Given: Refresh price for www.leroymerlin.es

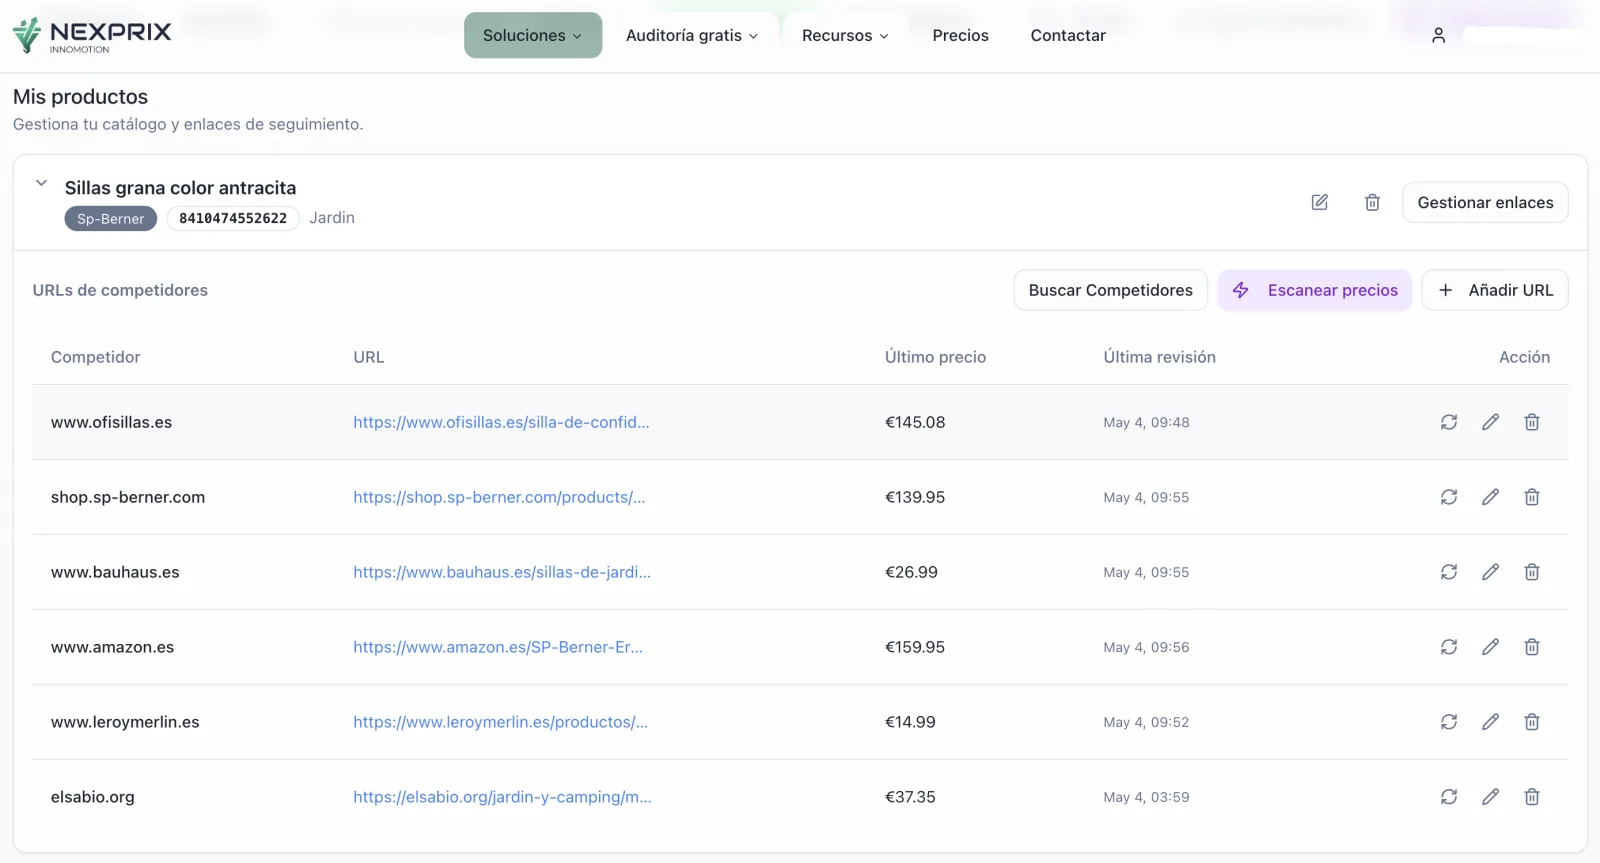Looking at the screenshot, I should 1449,722.
